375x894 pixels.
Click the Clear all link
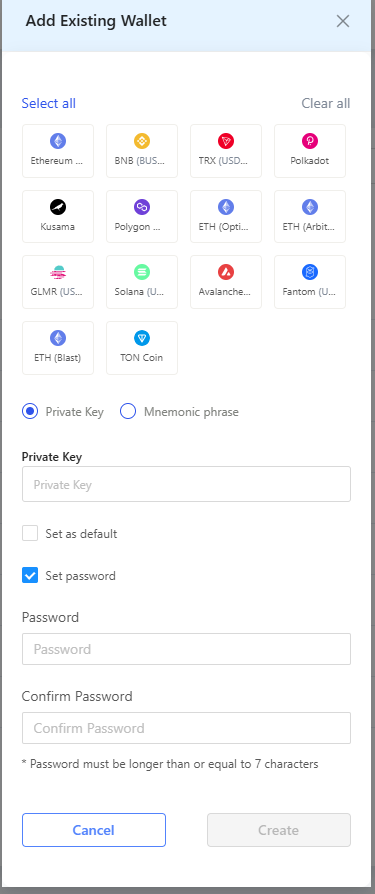click(326, 103)
